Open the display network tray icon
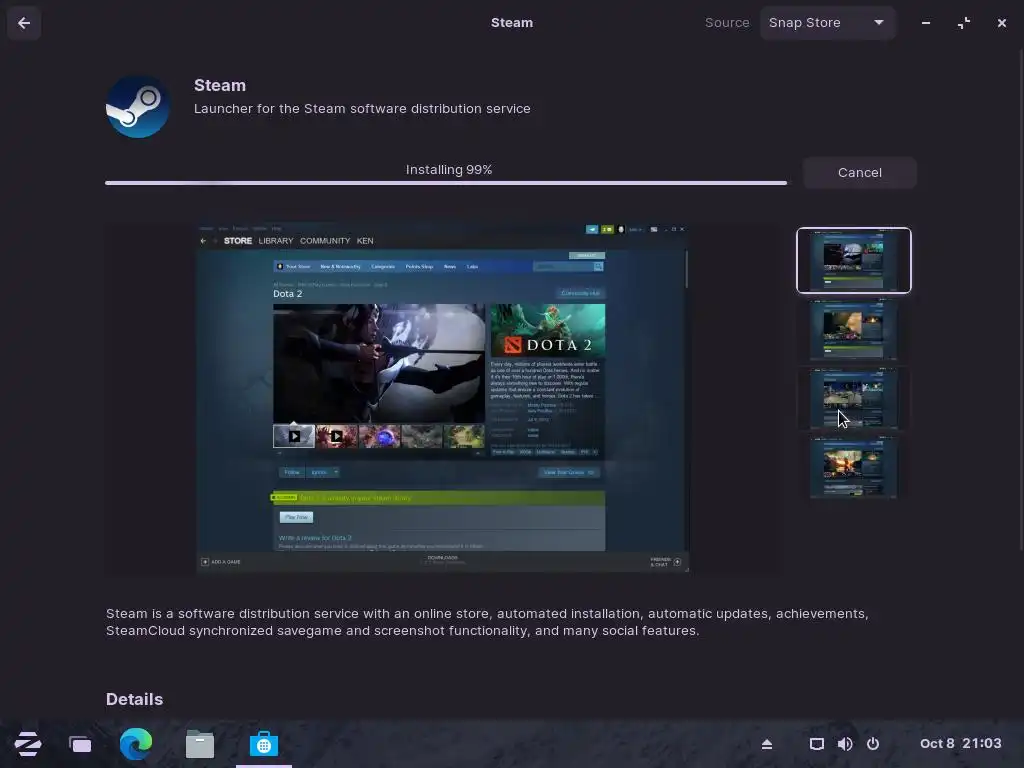Image resolution: width=1024 pixels, height=768 pixels. coord(817,744)
